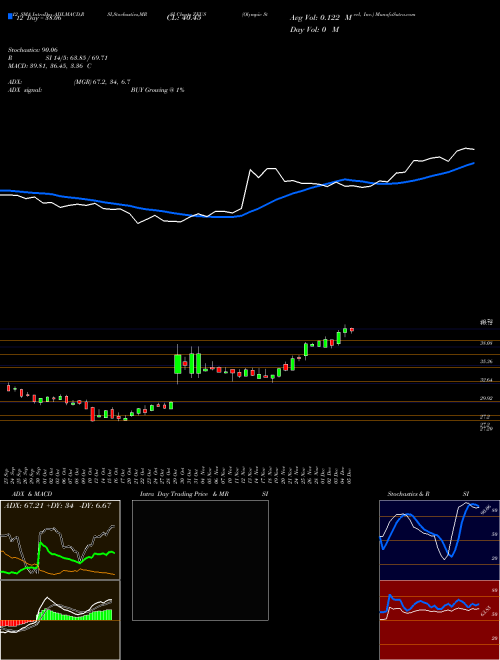
Task: Click the 'CL: 40.43' closing price text
Action: point(182,19)
